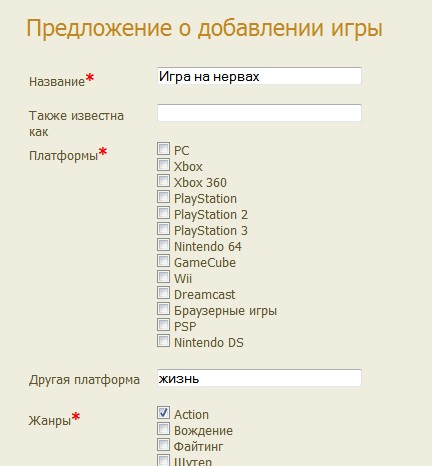This screenshot has height=466, width=432.
Task: Tick the Xbox platform checkbox
Action: click(x=163, y=165)
